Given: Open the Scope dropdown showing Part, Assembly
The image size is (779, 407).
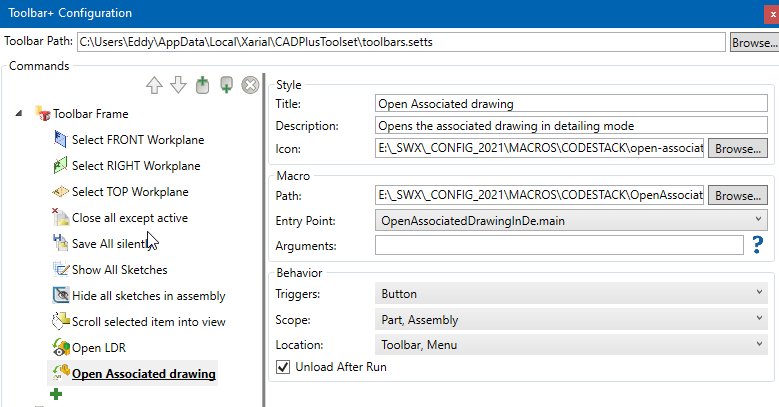Looking at the screenshot, I should [571, 320].
